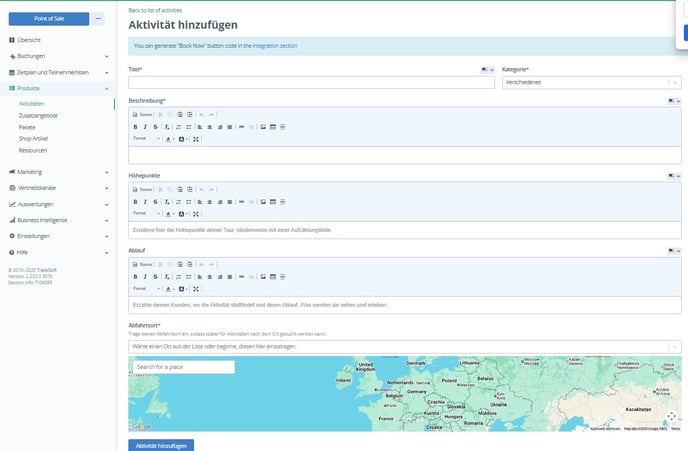Expand the Buchungen menu

(58, 56)
